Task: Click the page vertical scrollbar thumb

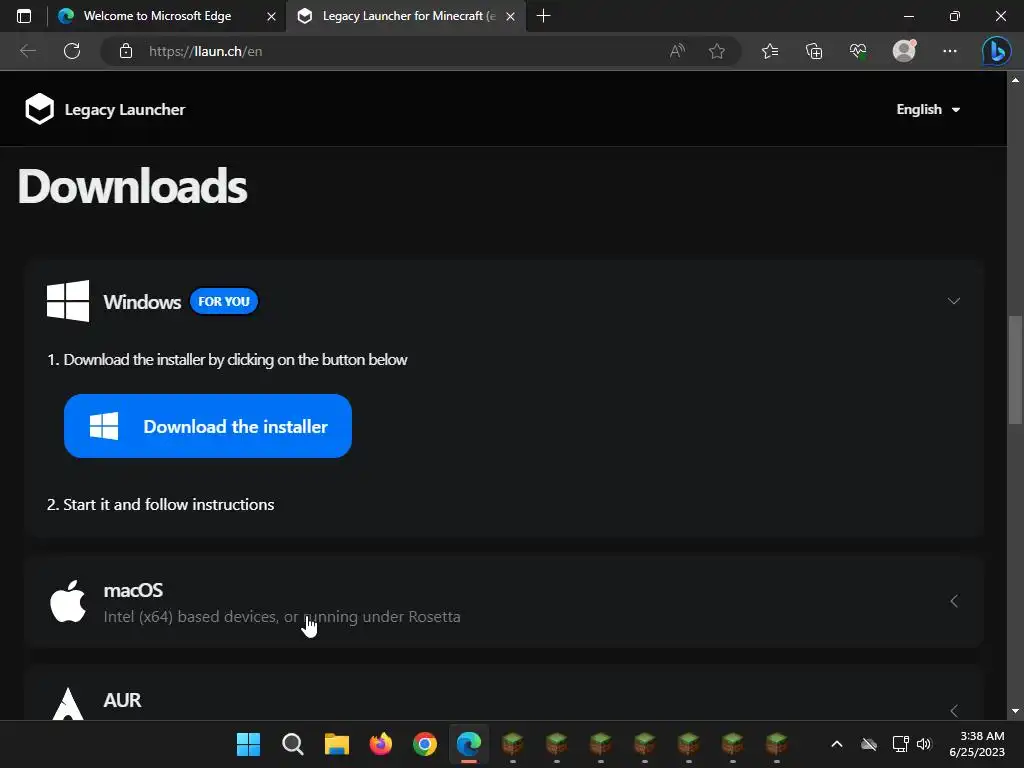Action: tap(1015, 370)
